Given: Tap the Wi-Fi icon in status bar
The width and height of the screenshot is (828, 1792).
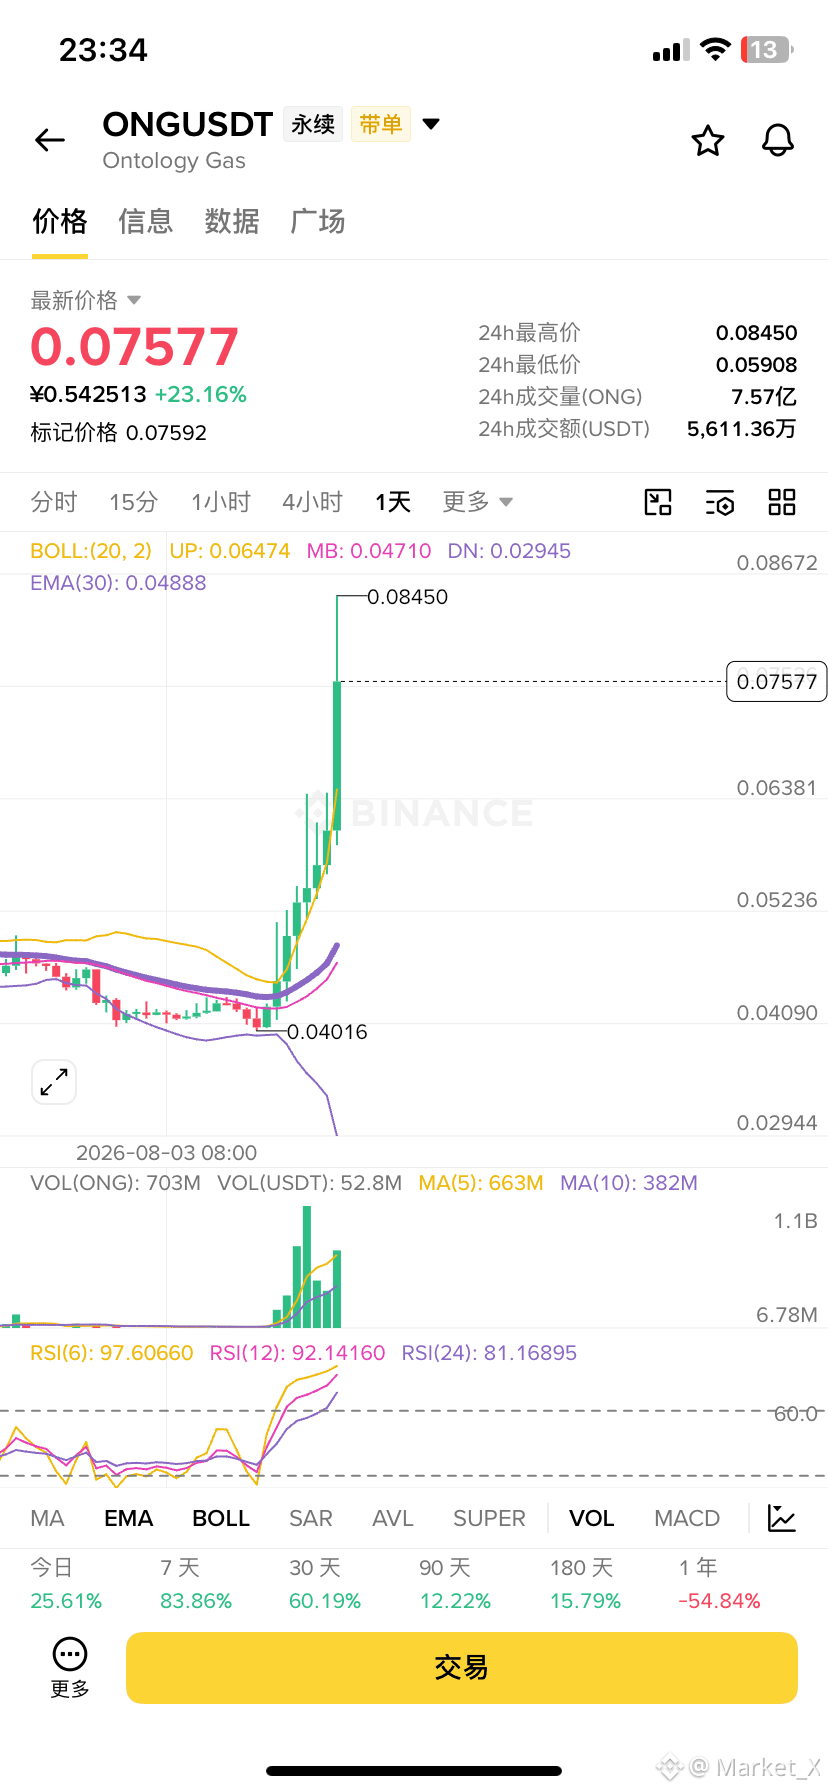Looking at the screenshot, I should coord(715,50).
